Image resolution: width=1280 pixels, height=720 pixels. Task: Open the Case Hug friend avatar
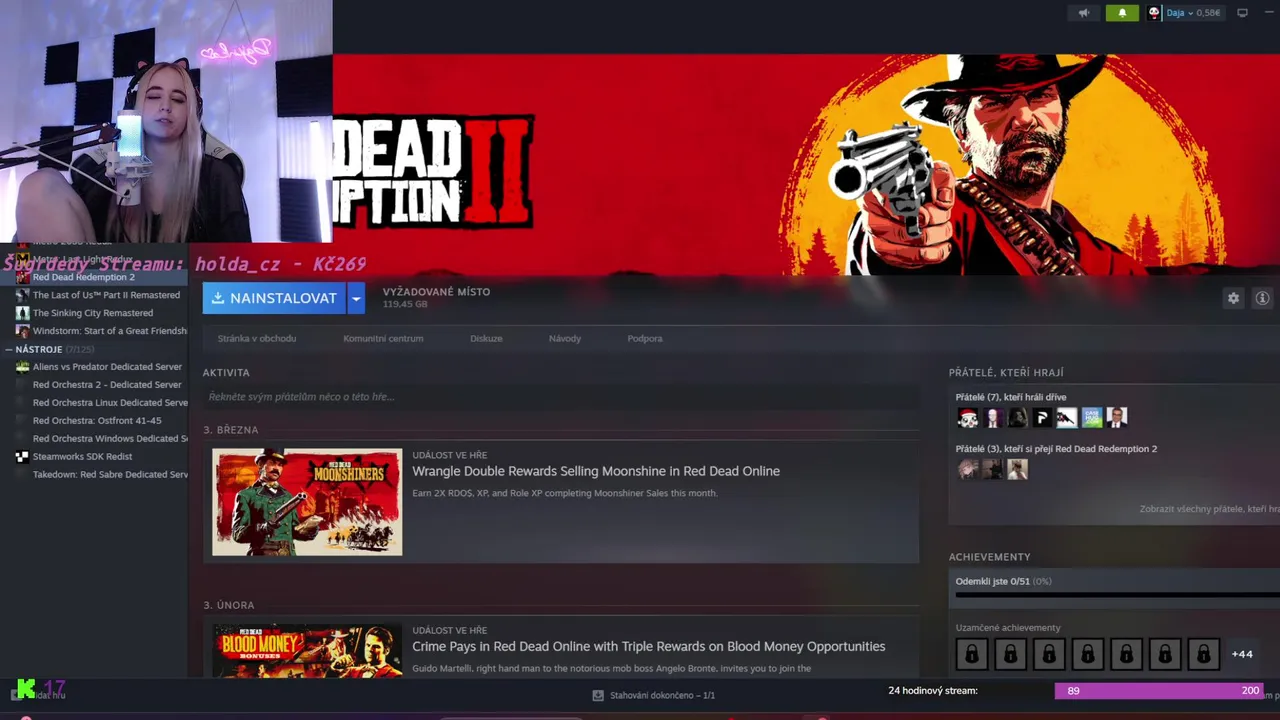pos(1092,418)
